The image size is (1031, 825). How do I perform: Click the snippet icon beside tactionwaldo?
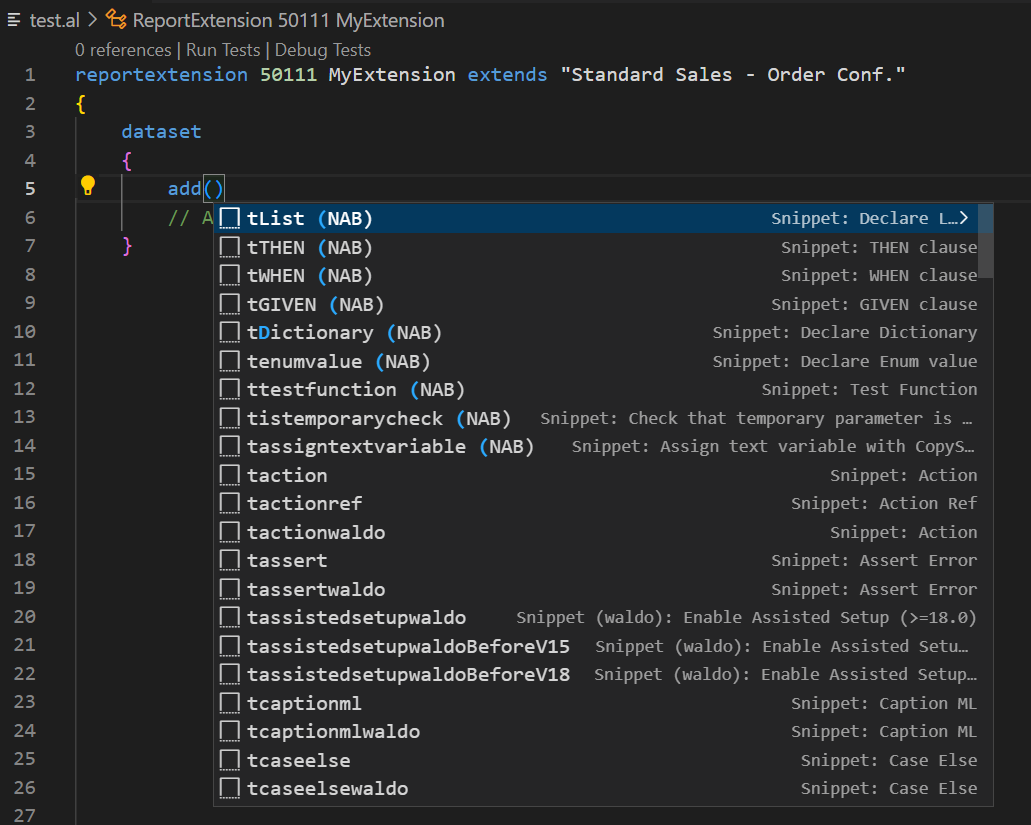tap(230, 532)
